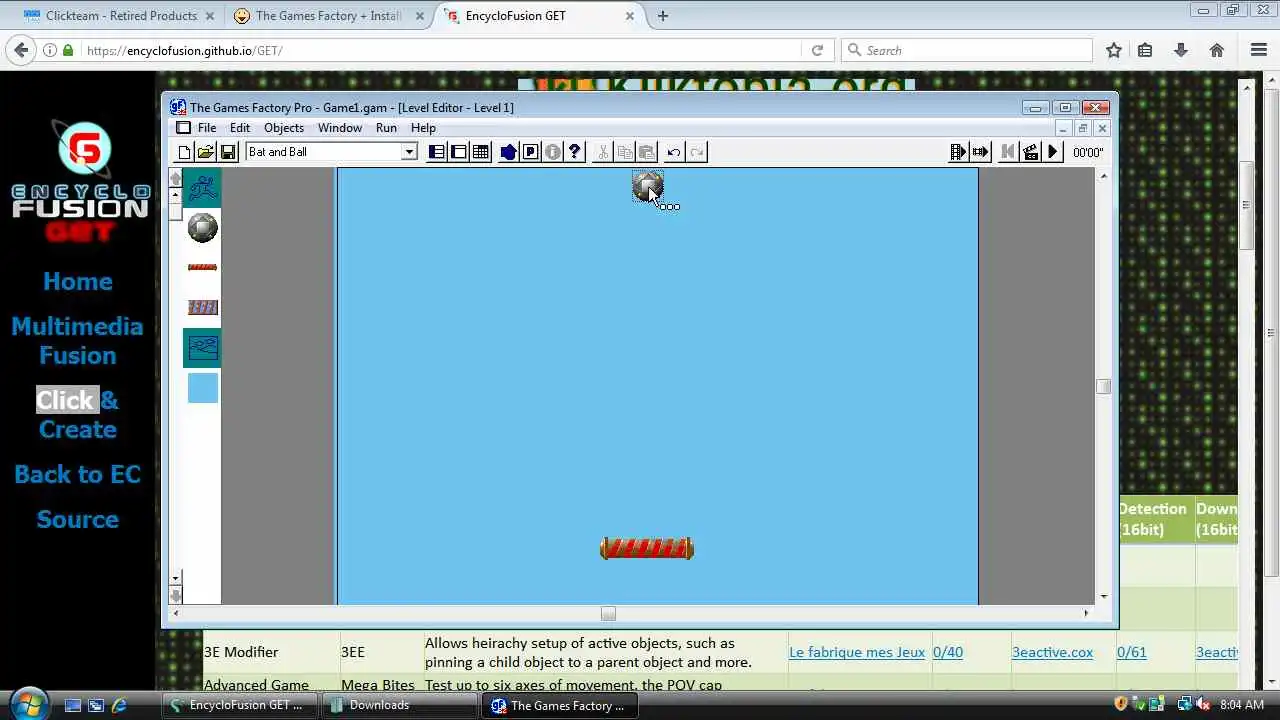
Task: Click the '0/40' detection link
Action: coord(948,652)
